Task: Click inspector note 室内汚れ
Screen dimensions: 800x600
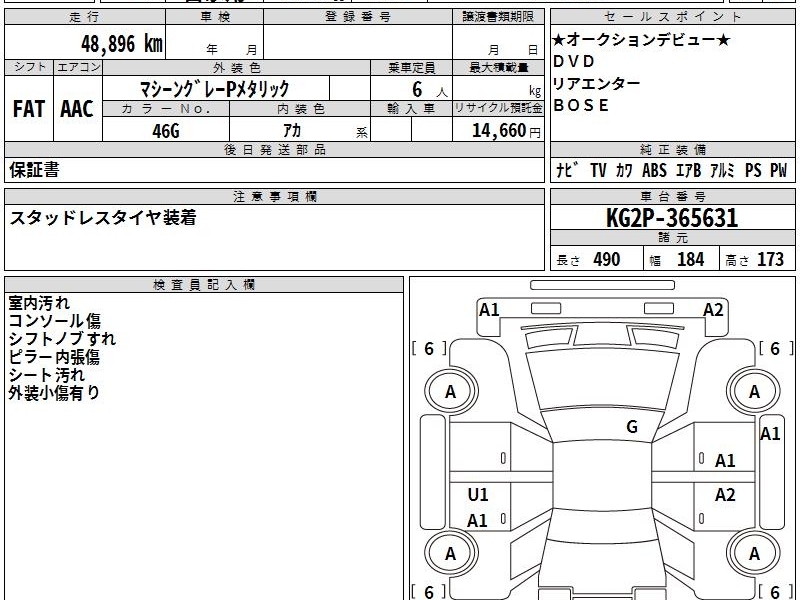Action: (39, 303)
